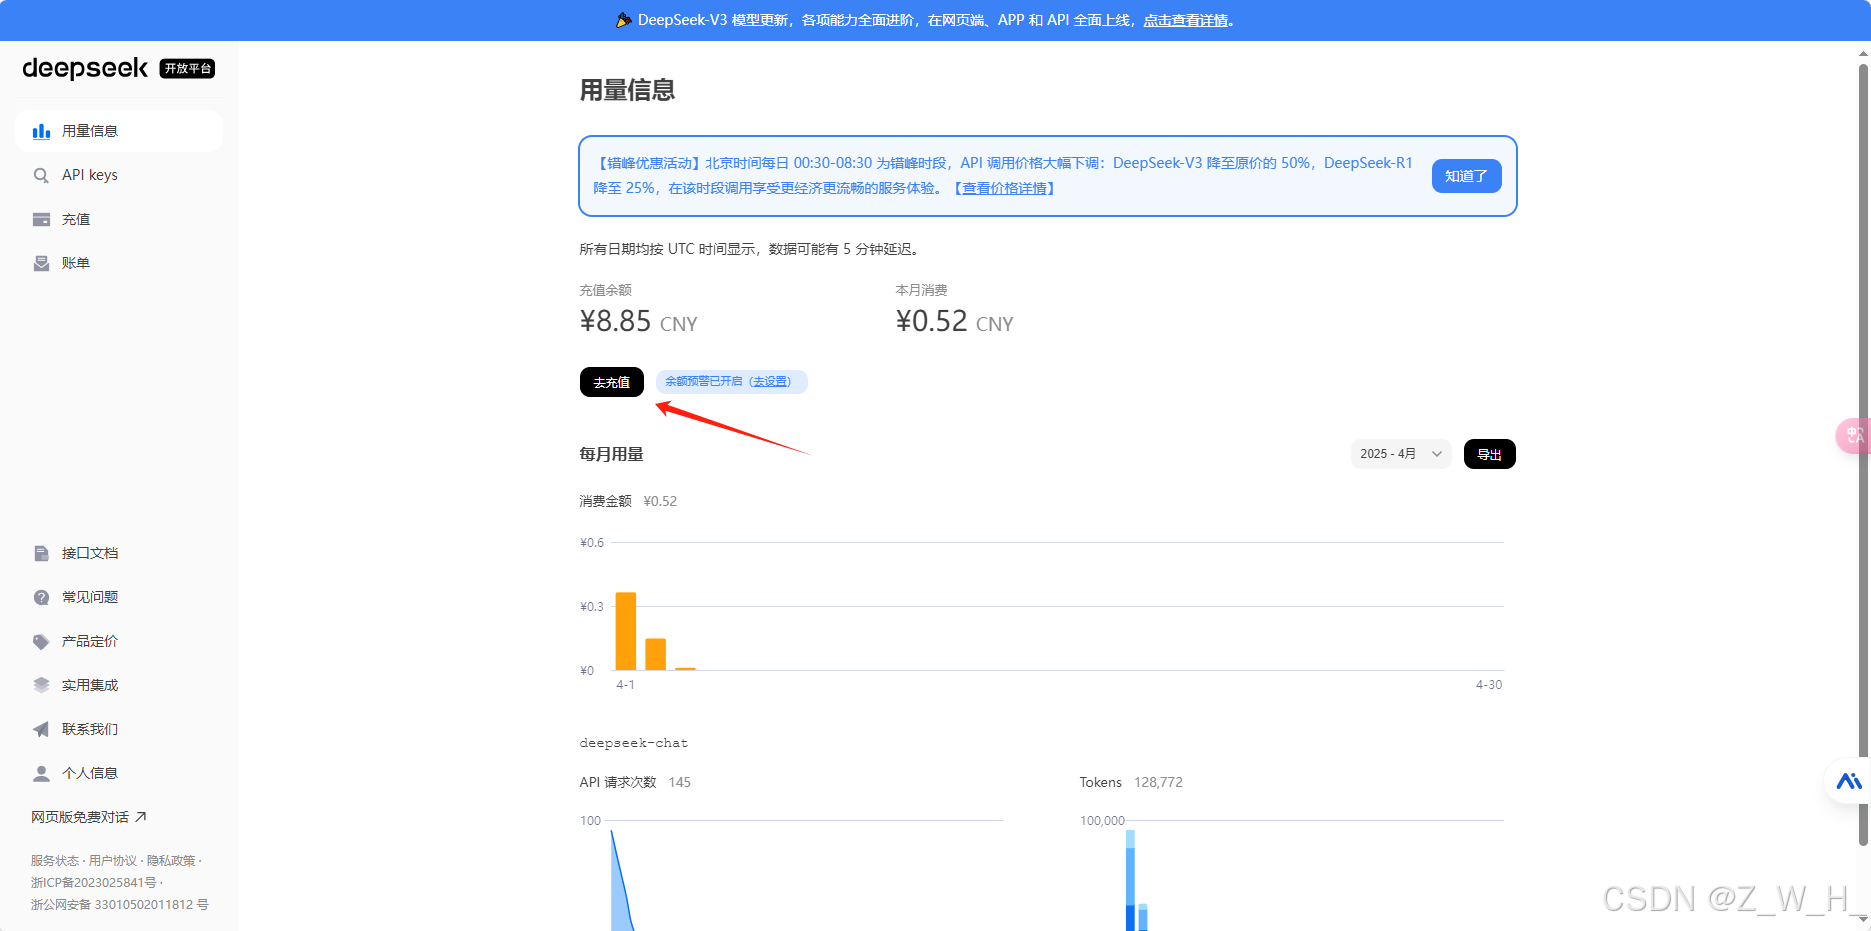Click the bill icon beside 账单

pyautogui.click(x=41, y=263)
